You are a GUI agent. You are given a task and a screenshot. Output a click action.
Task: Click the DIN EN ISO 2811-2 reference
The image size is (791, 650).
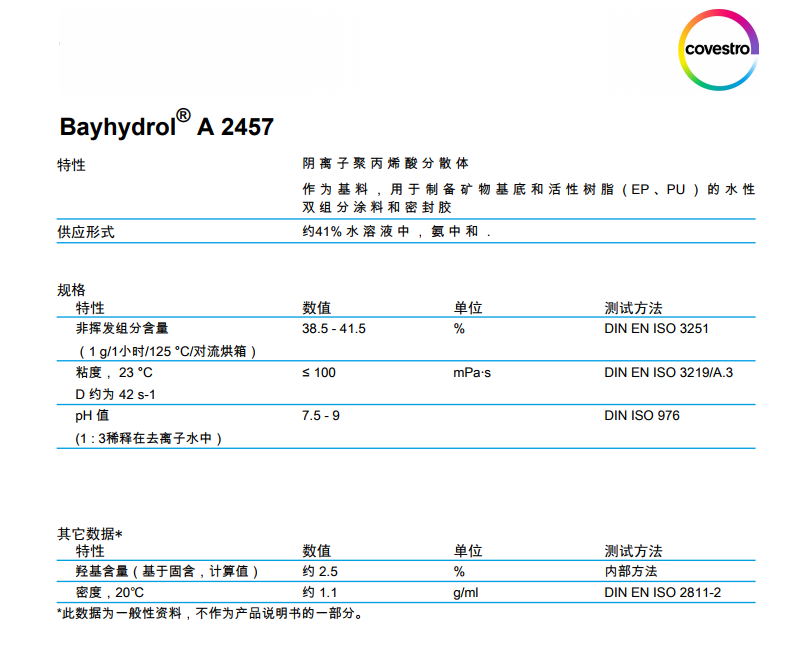point(662,592)
